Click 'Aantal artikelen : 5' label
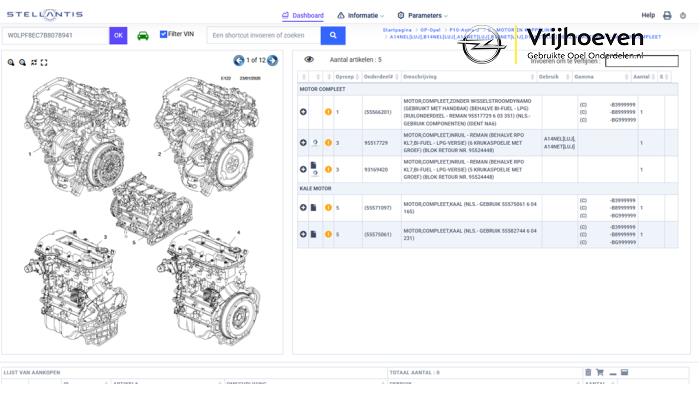Viewport: 700px width, 394px height. click(355, 60)
